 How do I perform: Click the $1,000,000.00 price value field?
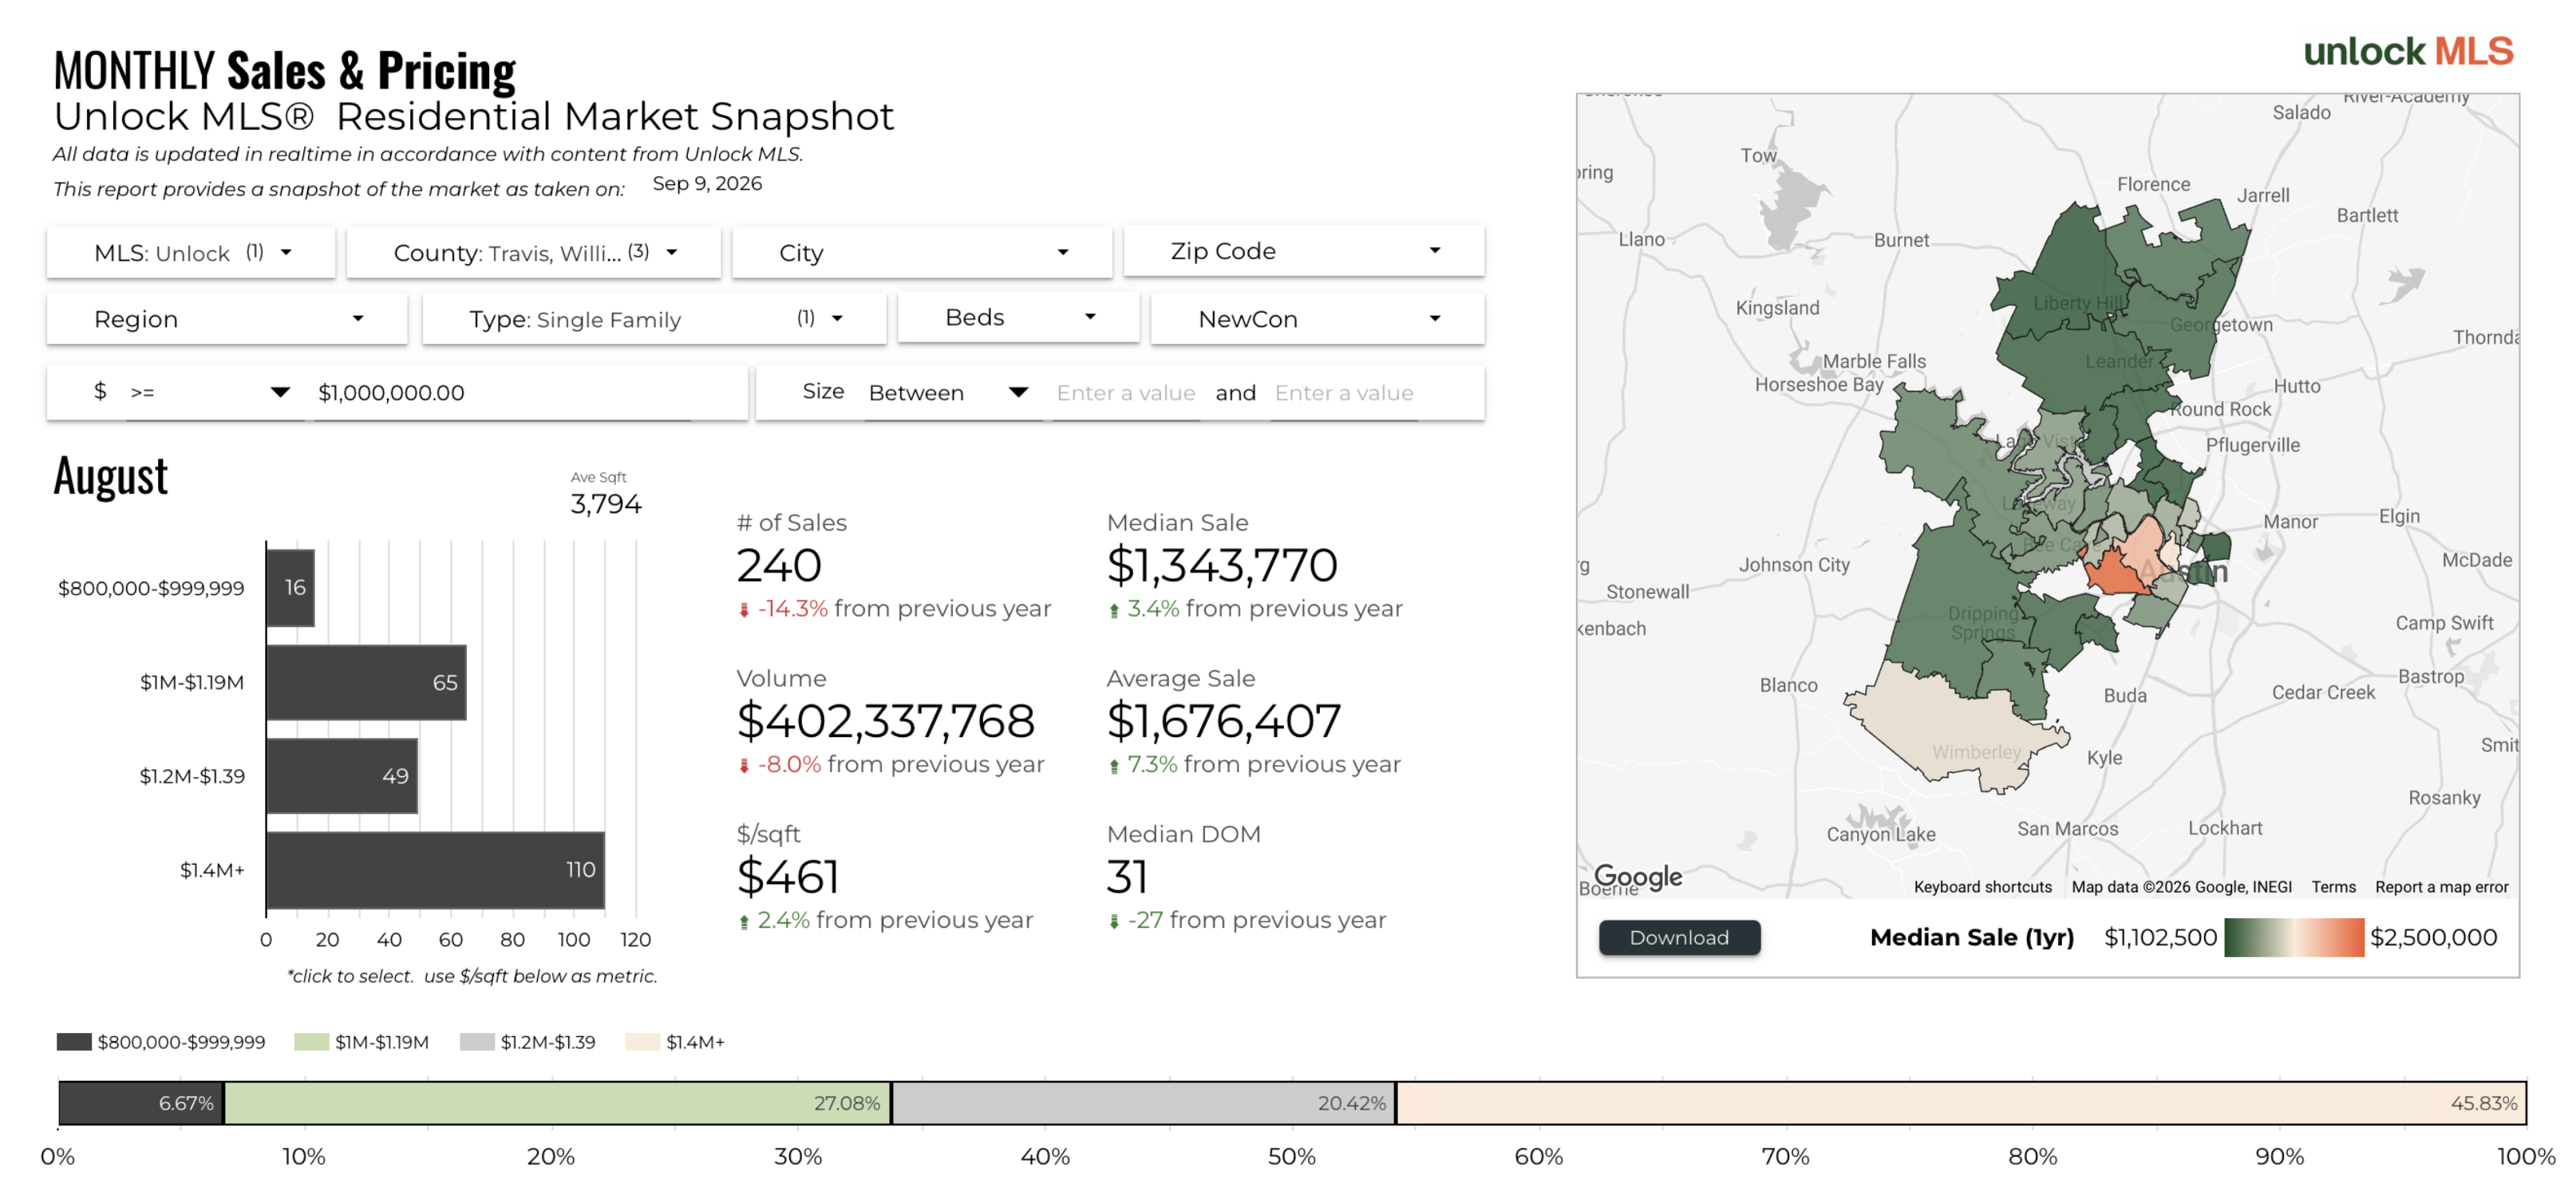click(503, 393)
